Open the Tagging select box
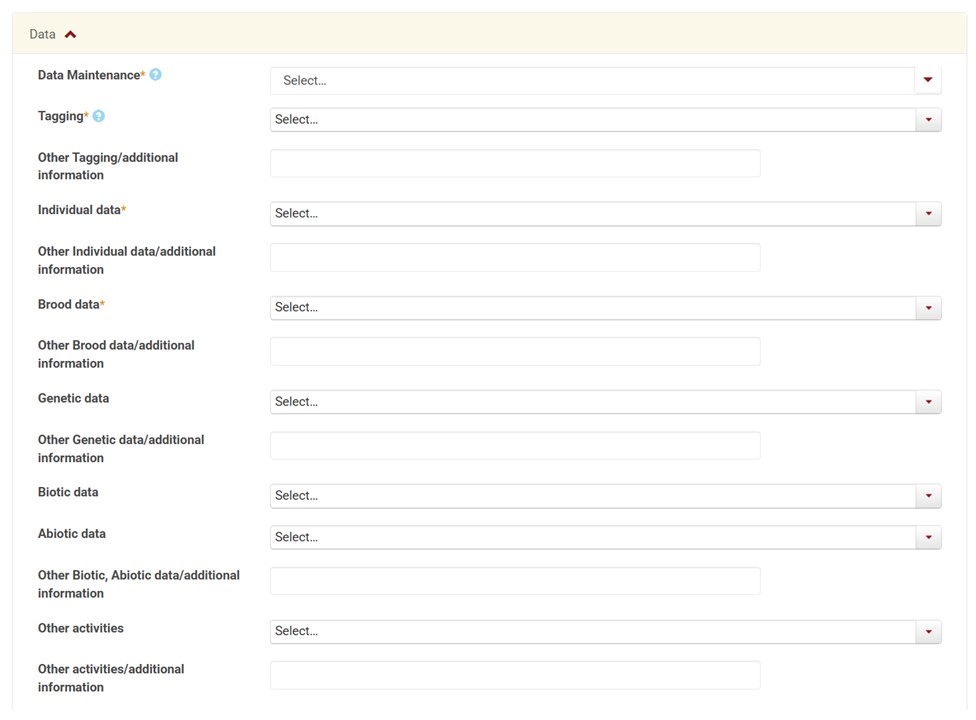 pos(592,120)
